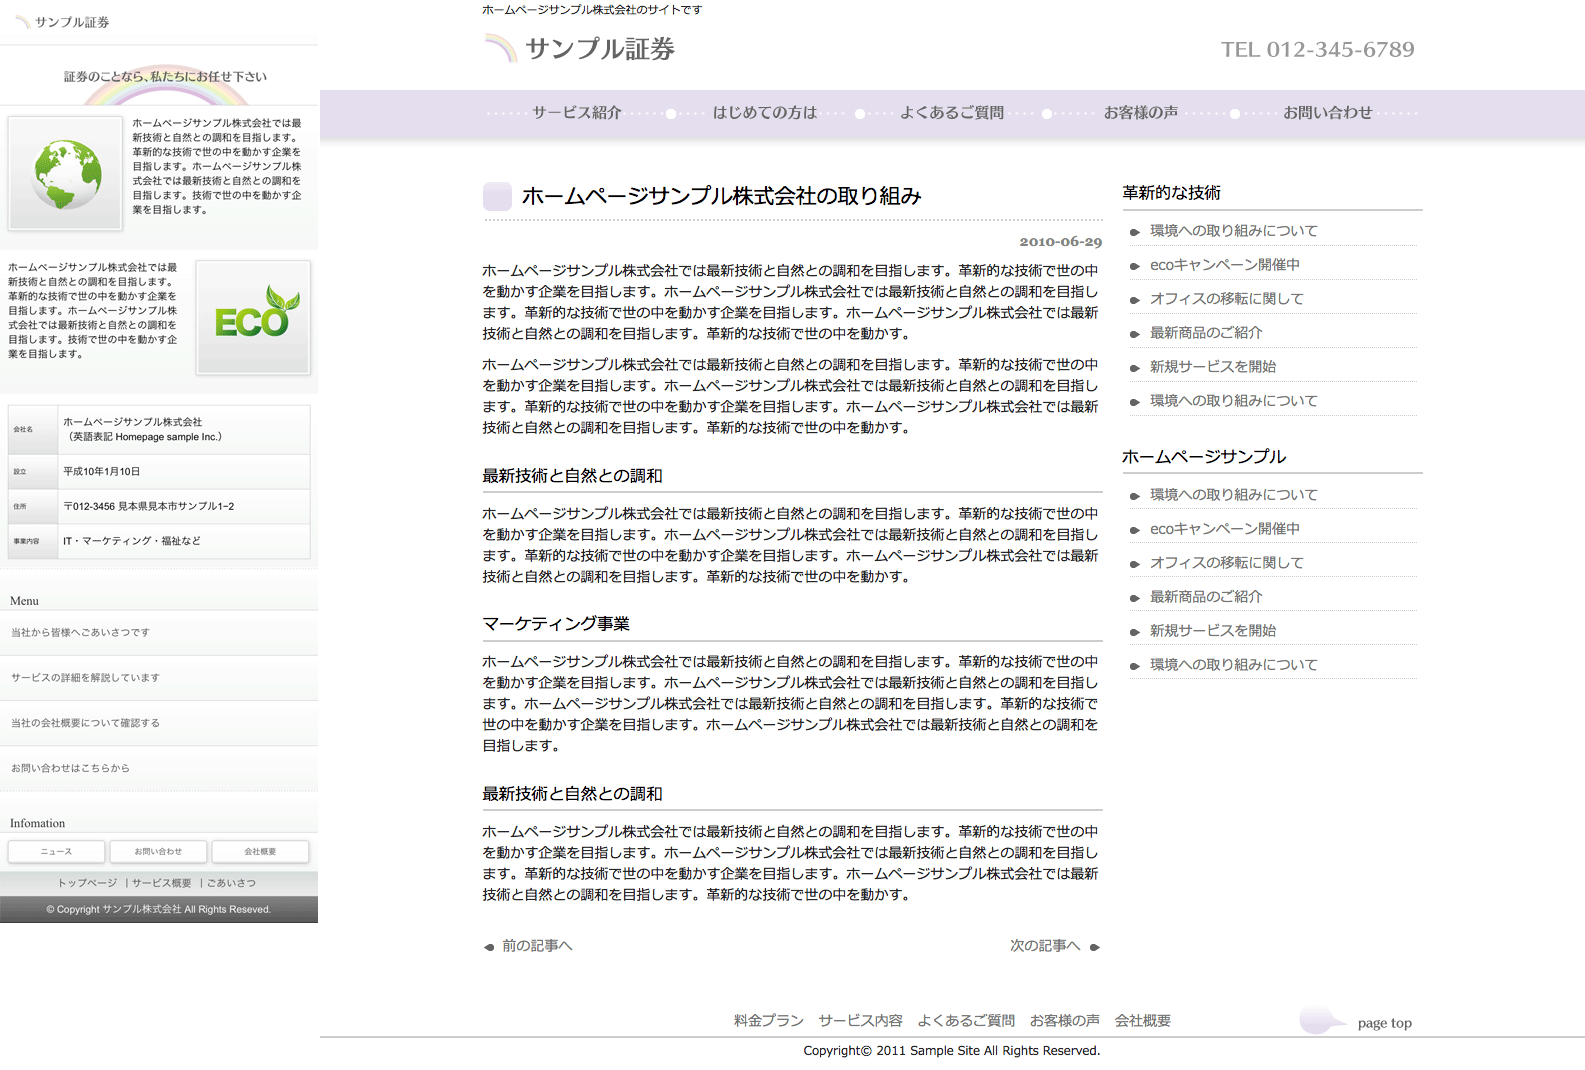The width and height of the screenshot is (1585, 1070).
Task: Click the green globe image thumbnail
Action: 66,173
